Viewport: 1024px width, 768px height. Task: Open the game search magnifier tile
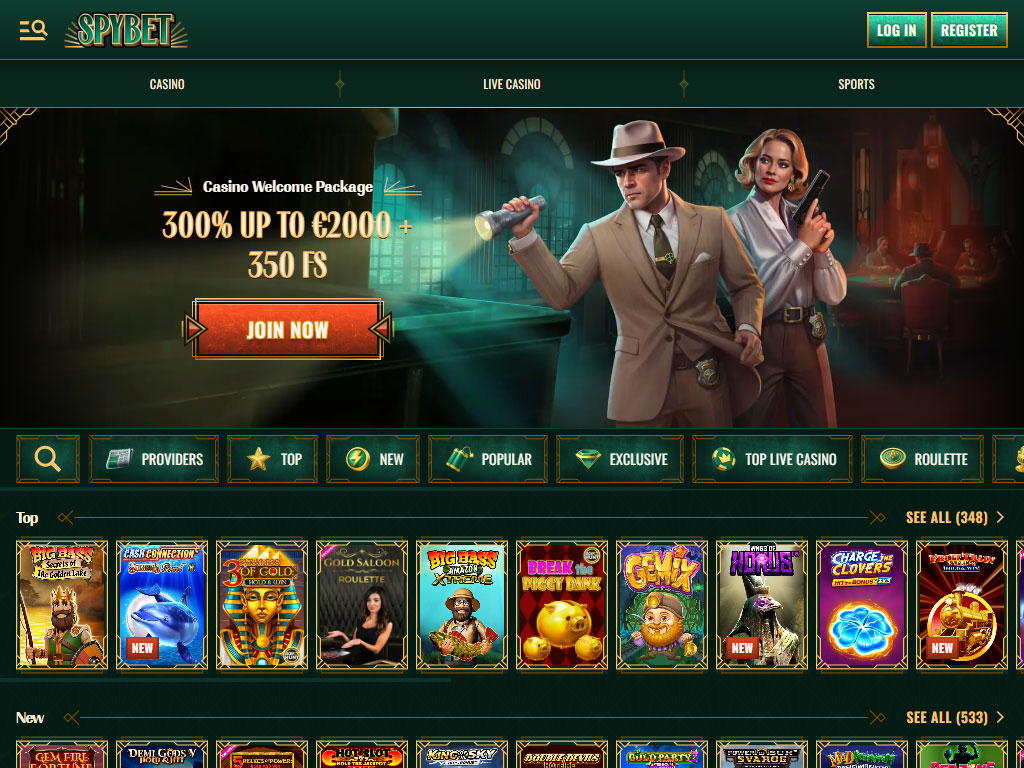tap(48, 459)
